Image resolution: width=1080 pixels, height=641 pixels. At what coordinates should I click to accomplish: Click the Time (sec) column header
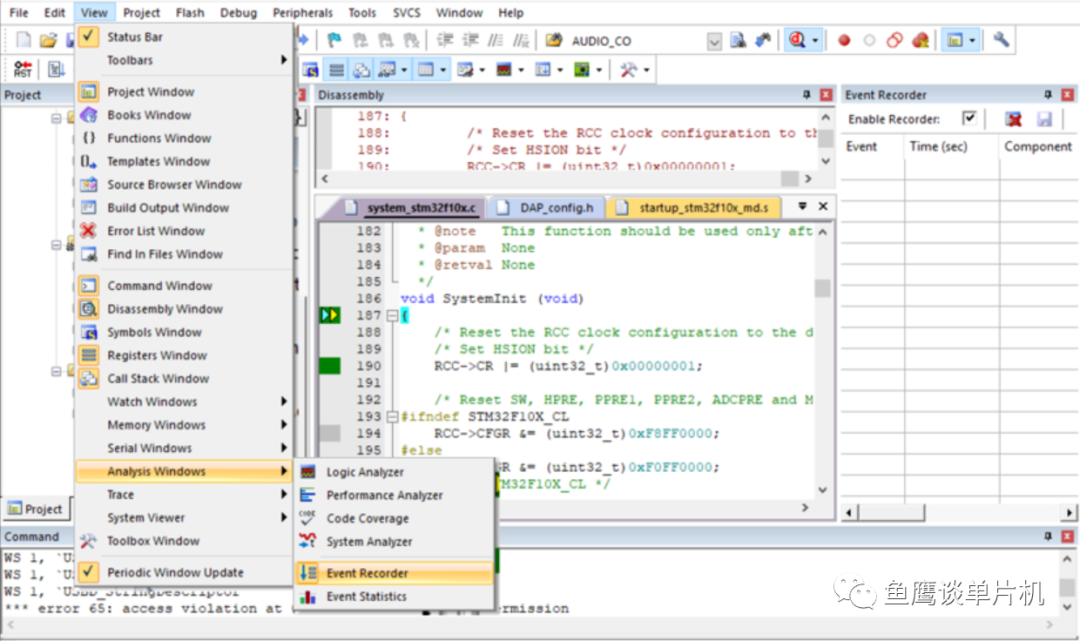coord(952,147)
